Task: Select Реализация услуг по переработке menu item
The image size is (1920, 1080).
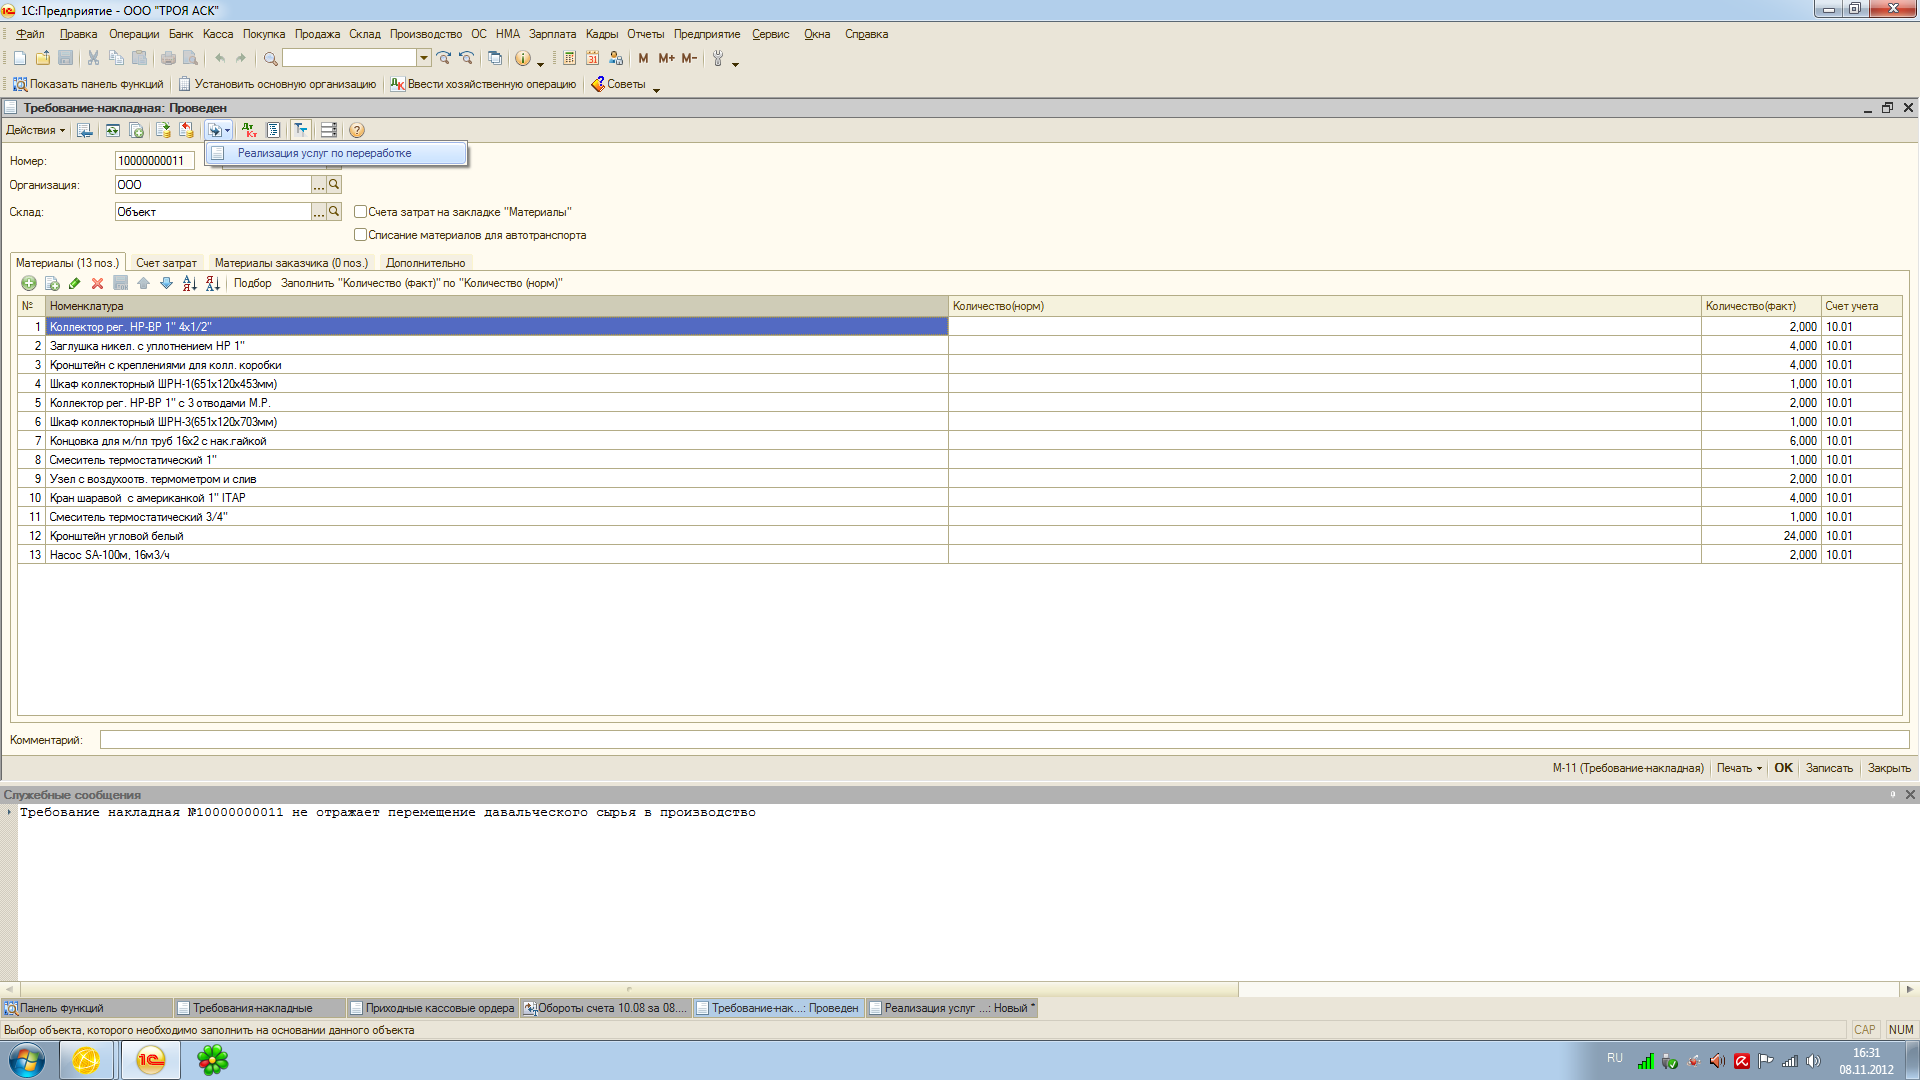Action: [x=324, y=153]
